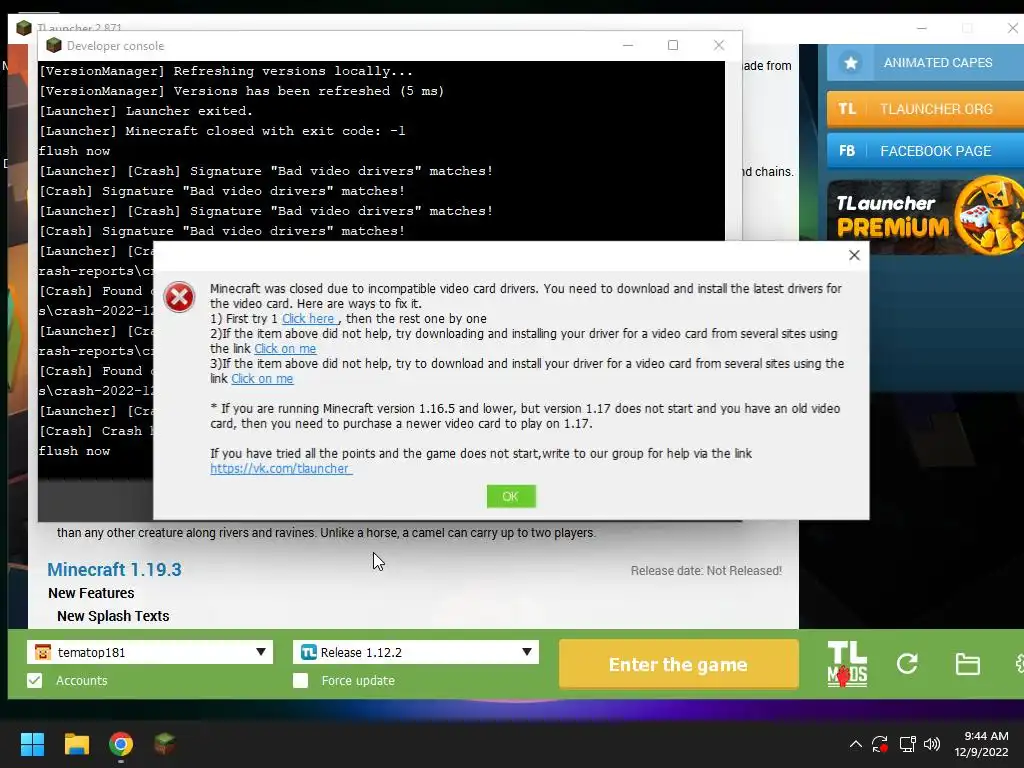Click the TLauncher taskbar icon
The image size is (1024, 768).
[x=165, y=744]
